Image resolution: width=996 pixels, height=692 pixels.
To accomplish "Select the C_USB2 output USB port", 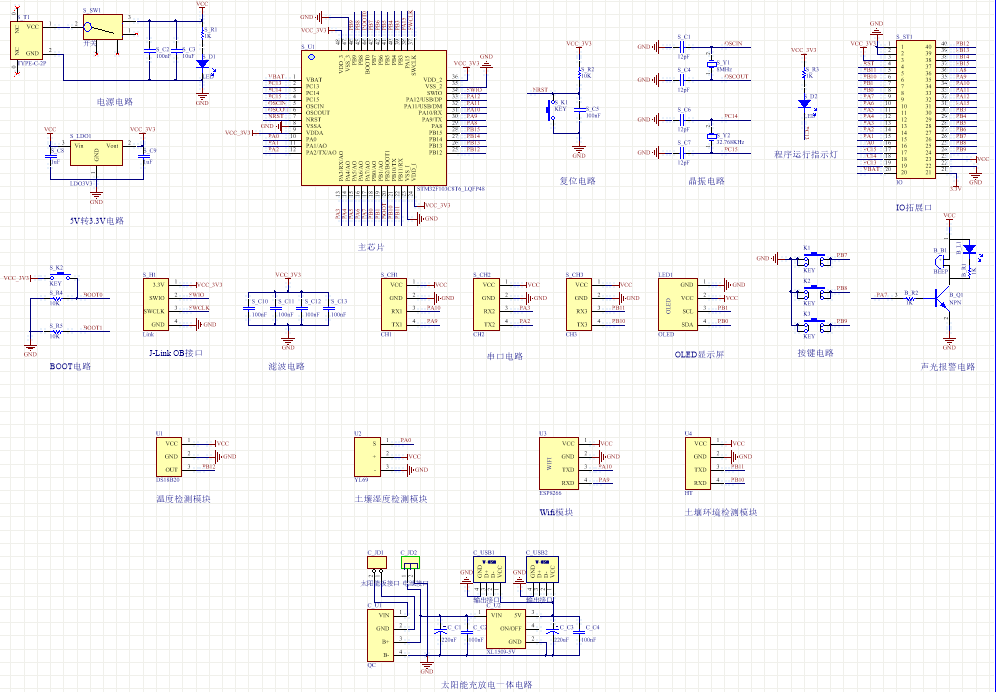I will 542,569.
